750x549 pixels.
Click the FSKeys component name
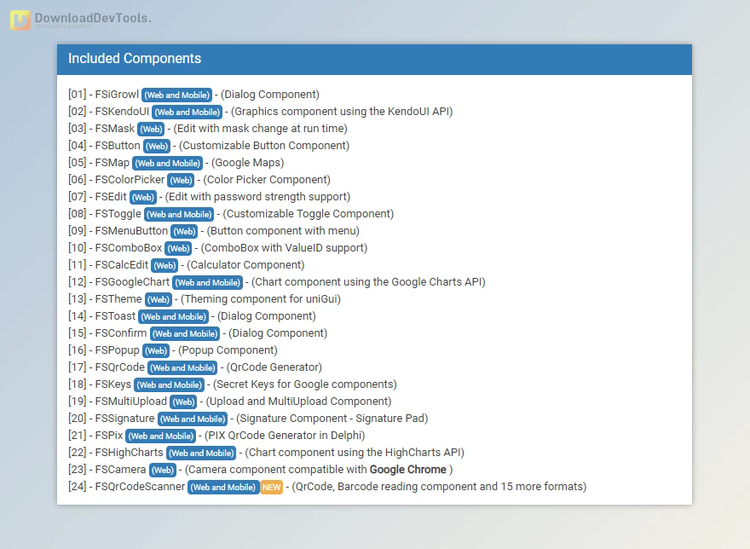(x=113, y=384)
